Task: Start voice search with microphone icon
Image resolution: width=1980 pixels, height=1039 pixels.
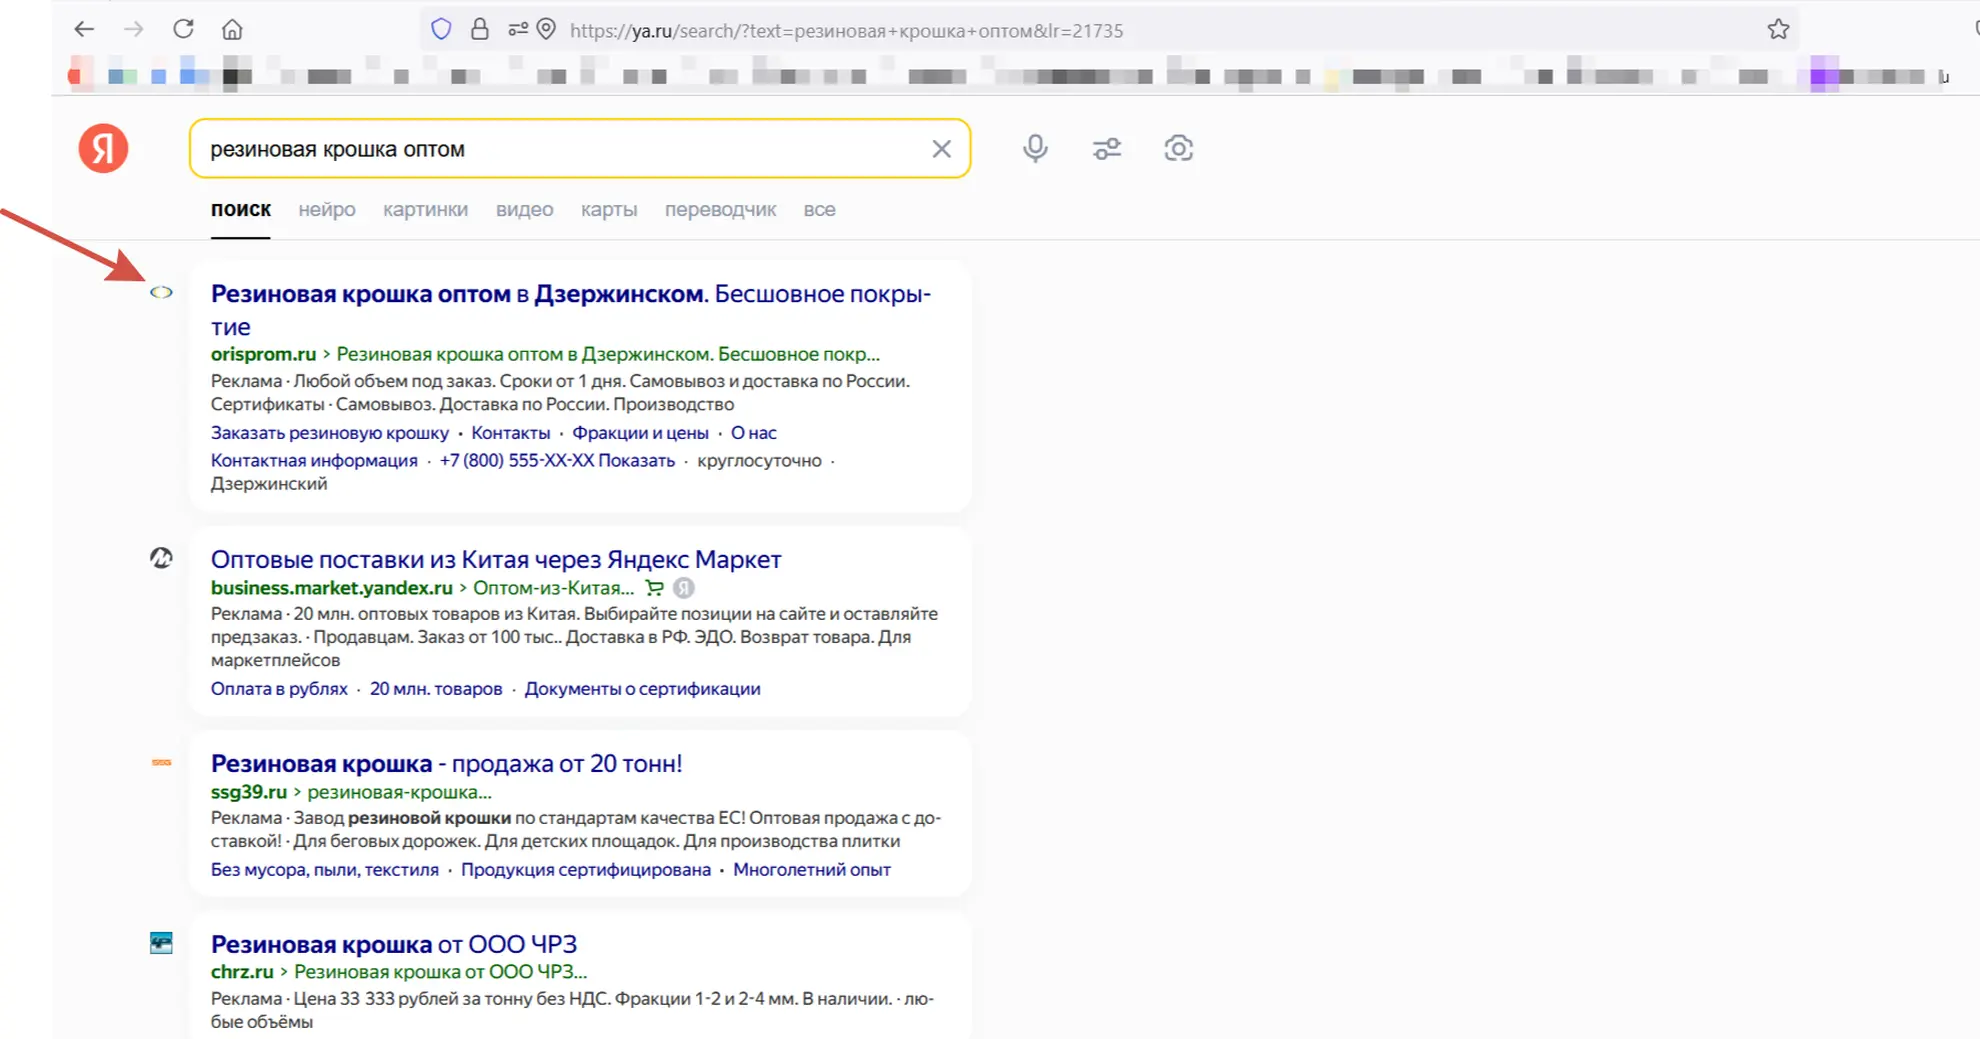Action: (1035, 149)
